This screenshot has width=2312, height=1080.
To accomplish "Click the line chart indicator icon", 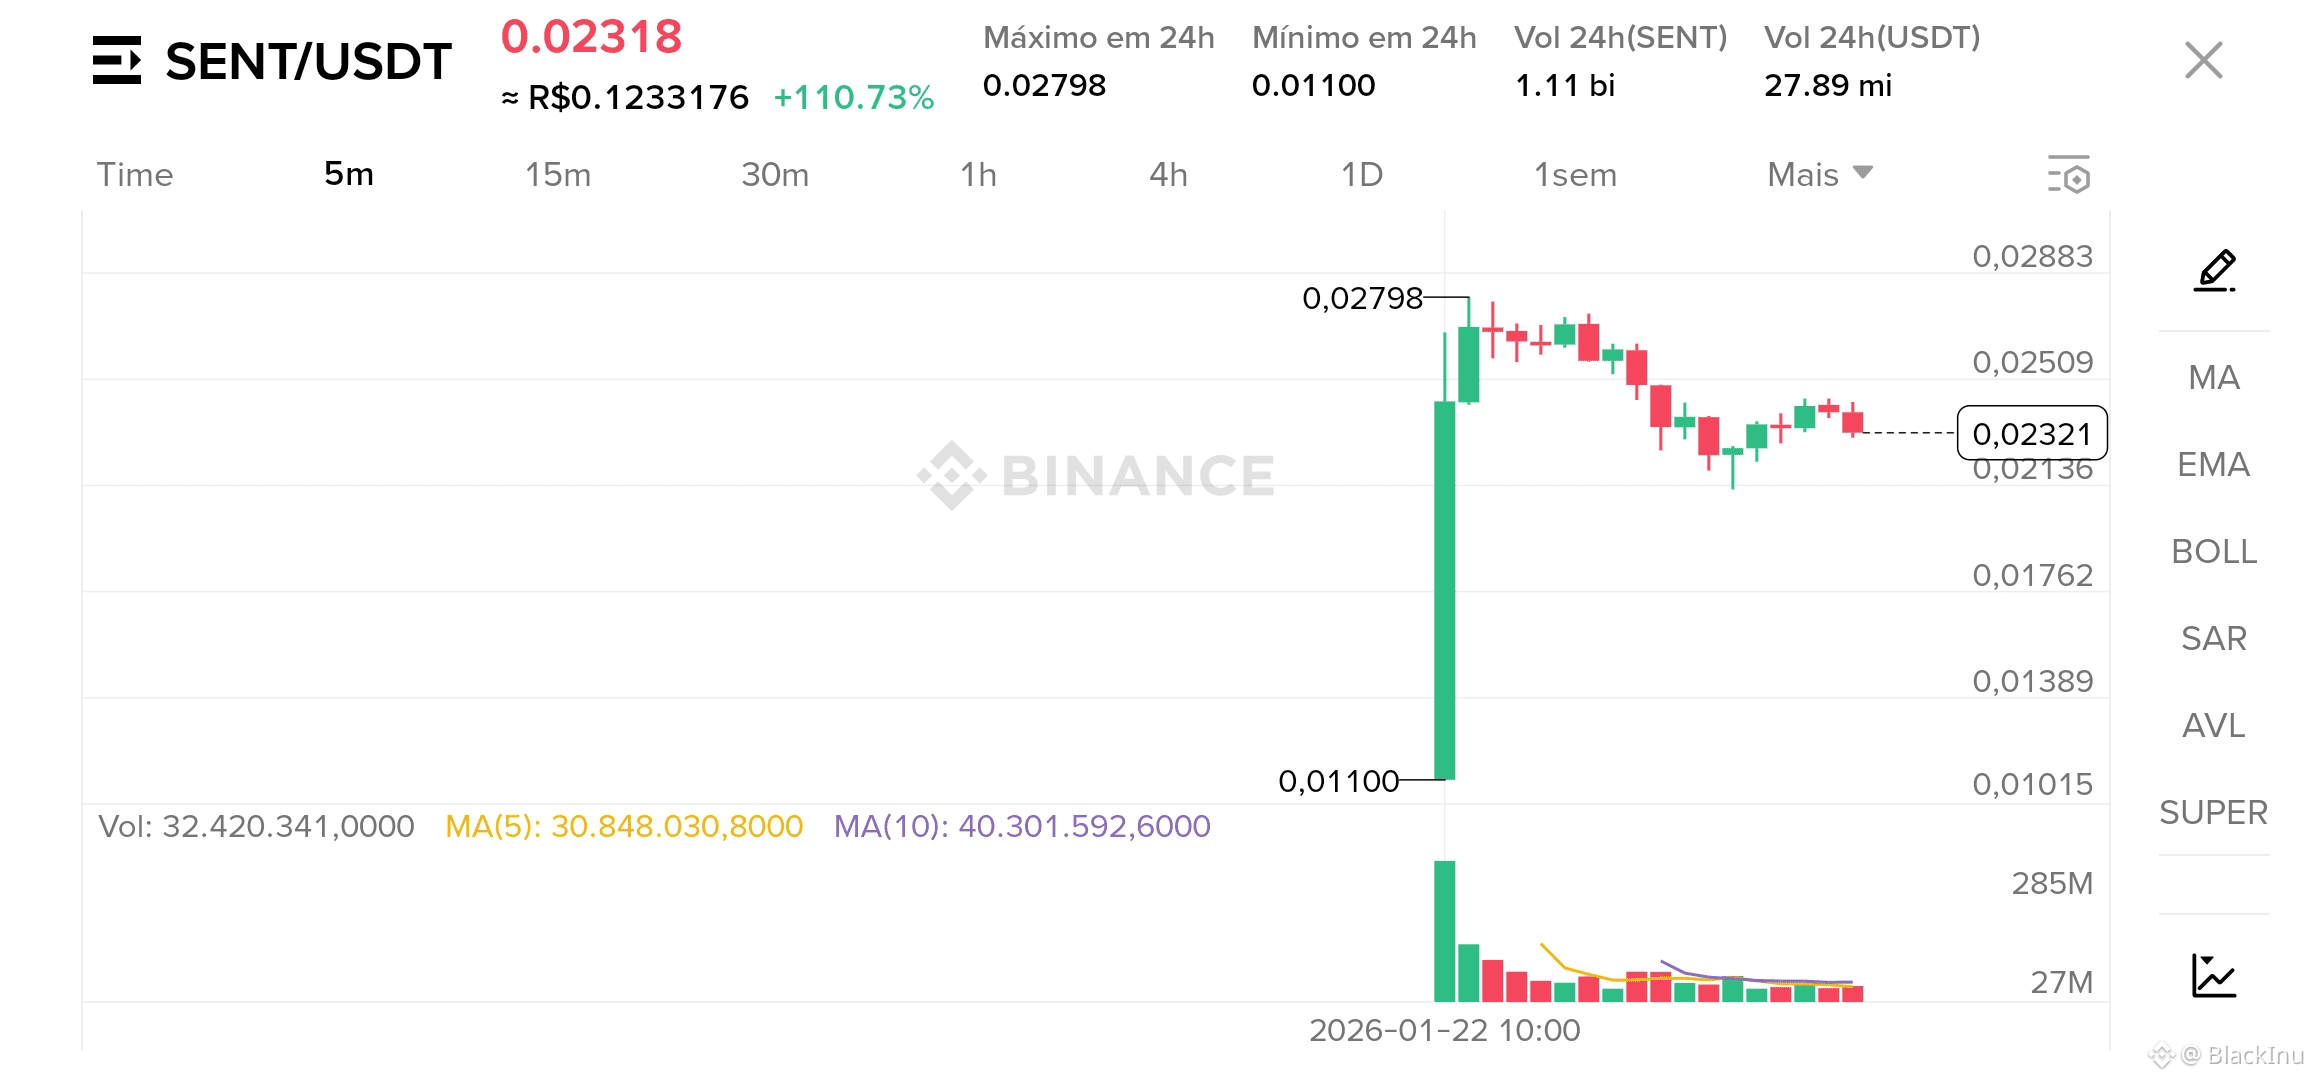I will 2213,975.
